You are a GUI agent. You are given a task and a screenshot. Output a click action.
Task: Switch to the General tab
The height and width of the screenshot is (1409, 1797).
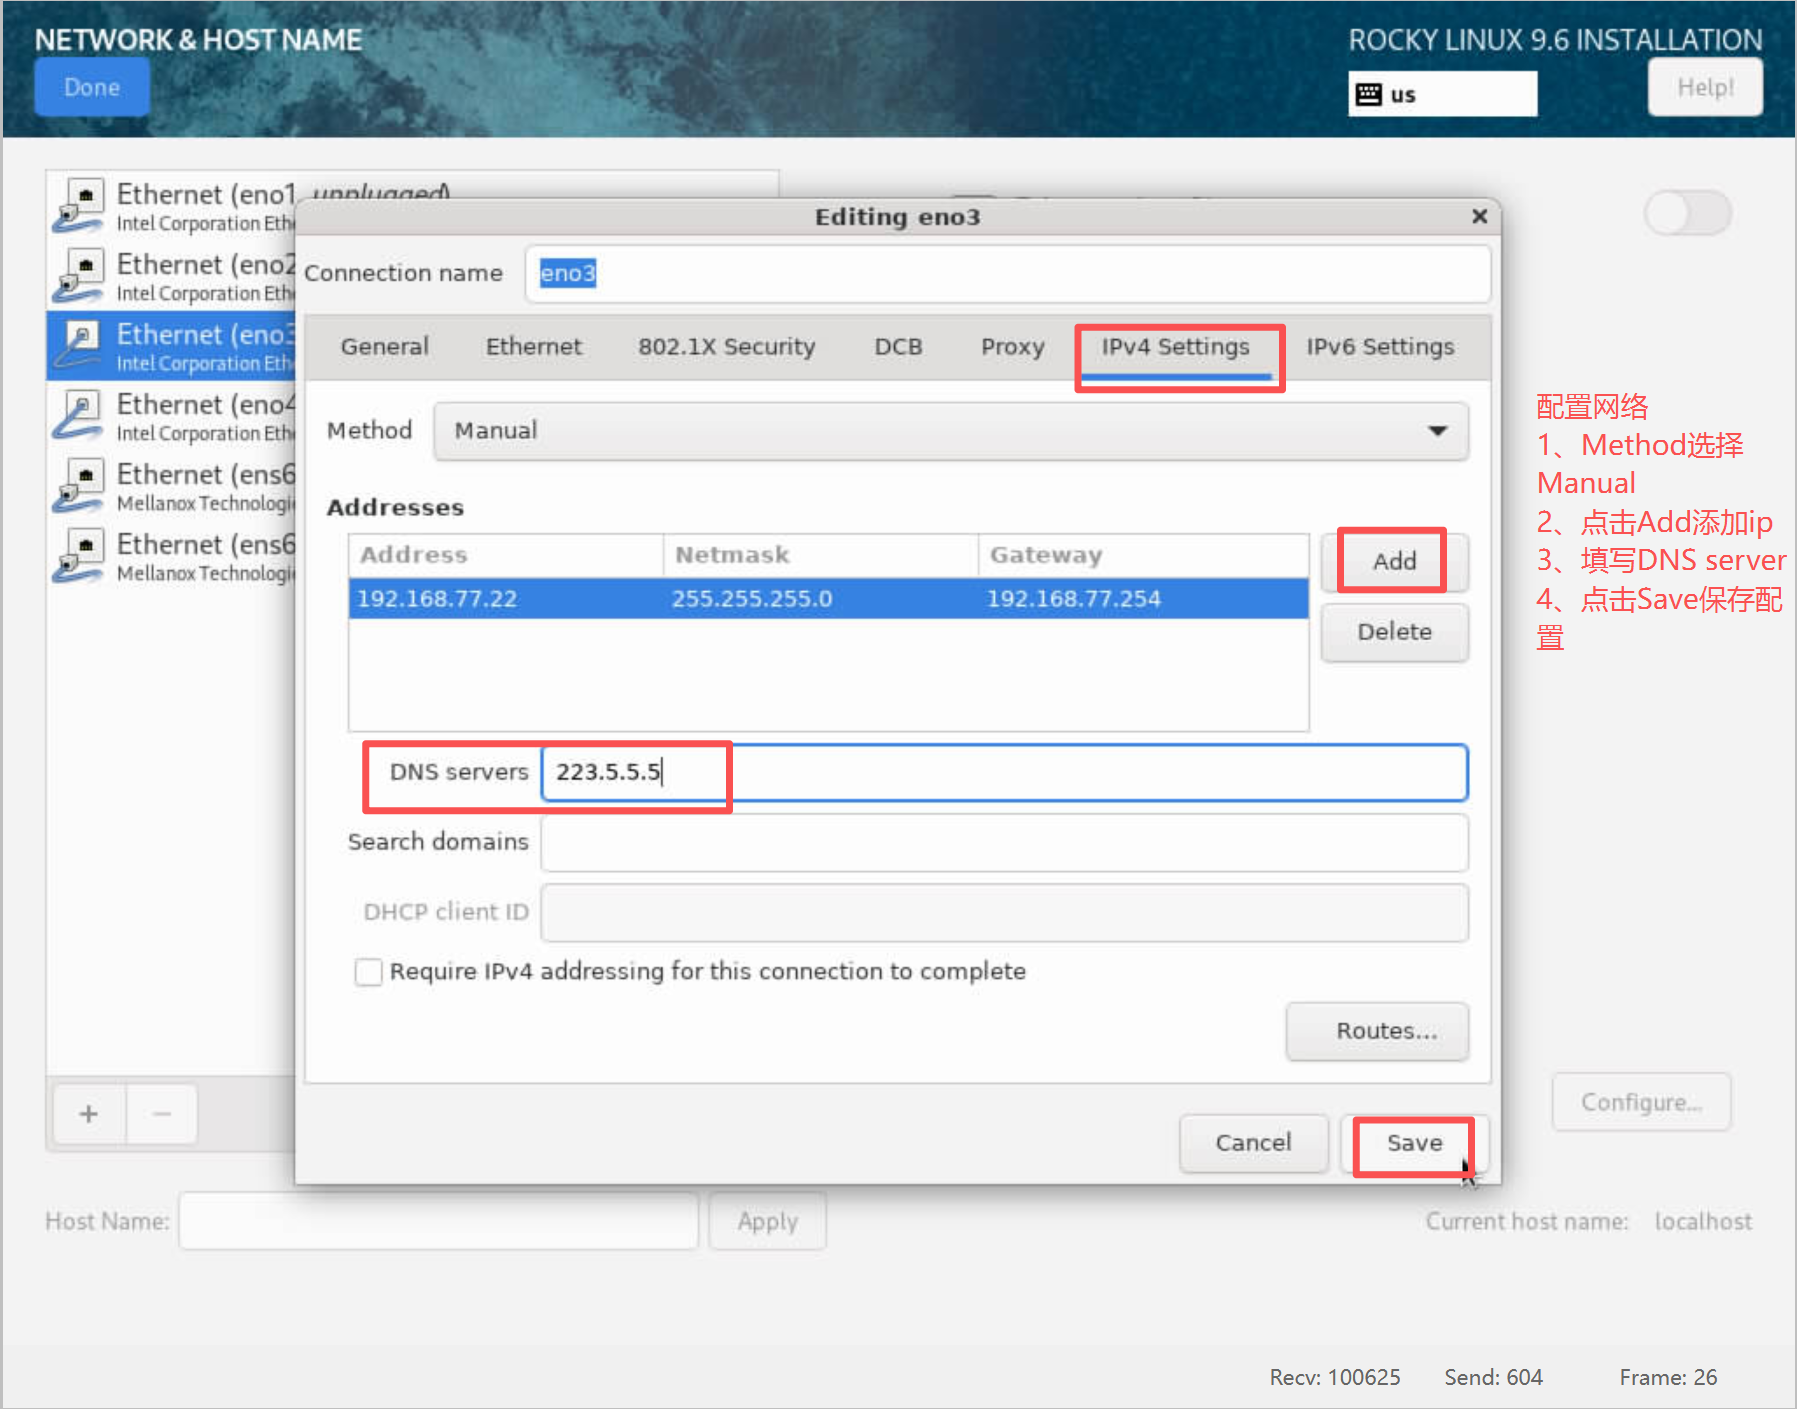tap(384, 347)
